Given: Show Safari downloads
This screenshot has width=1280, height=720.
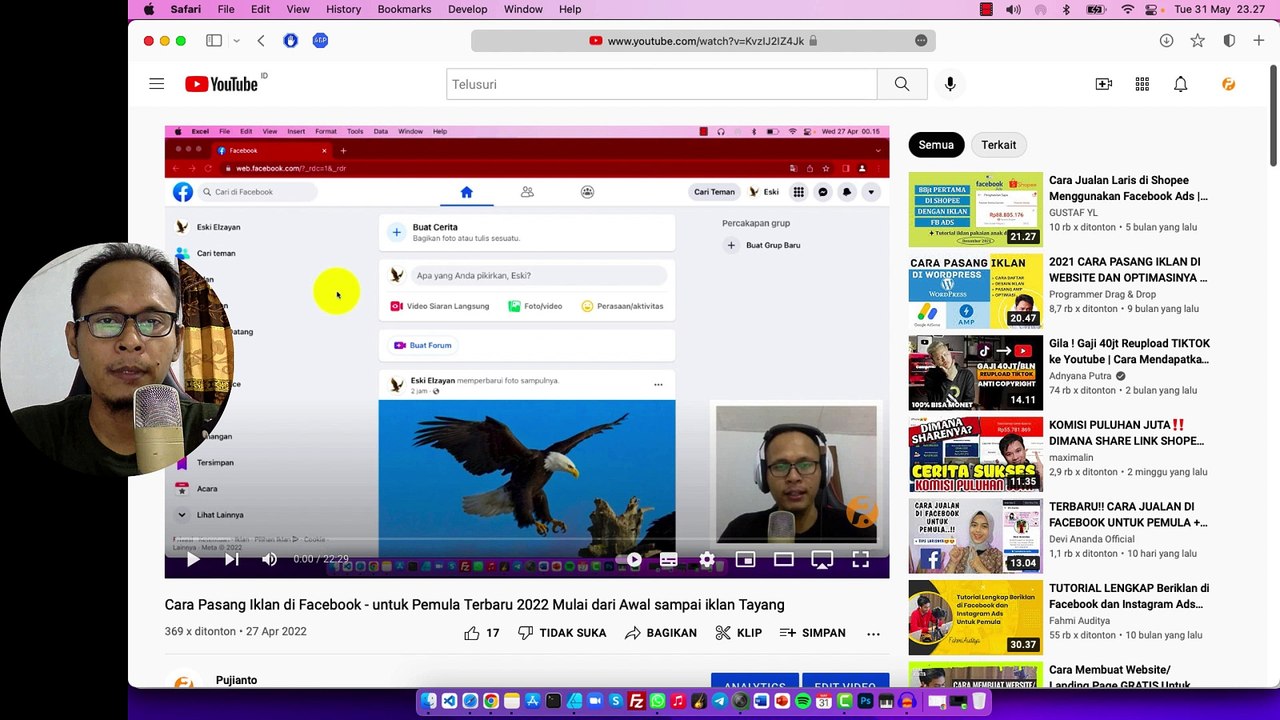Looking at the screenshot, I should 1166,41.
